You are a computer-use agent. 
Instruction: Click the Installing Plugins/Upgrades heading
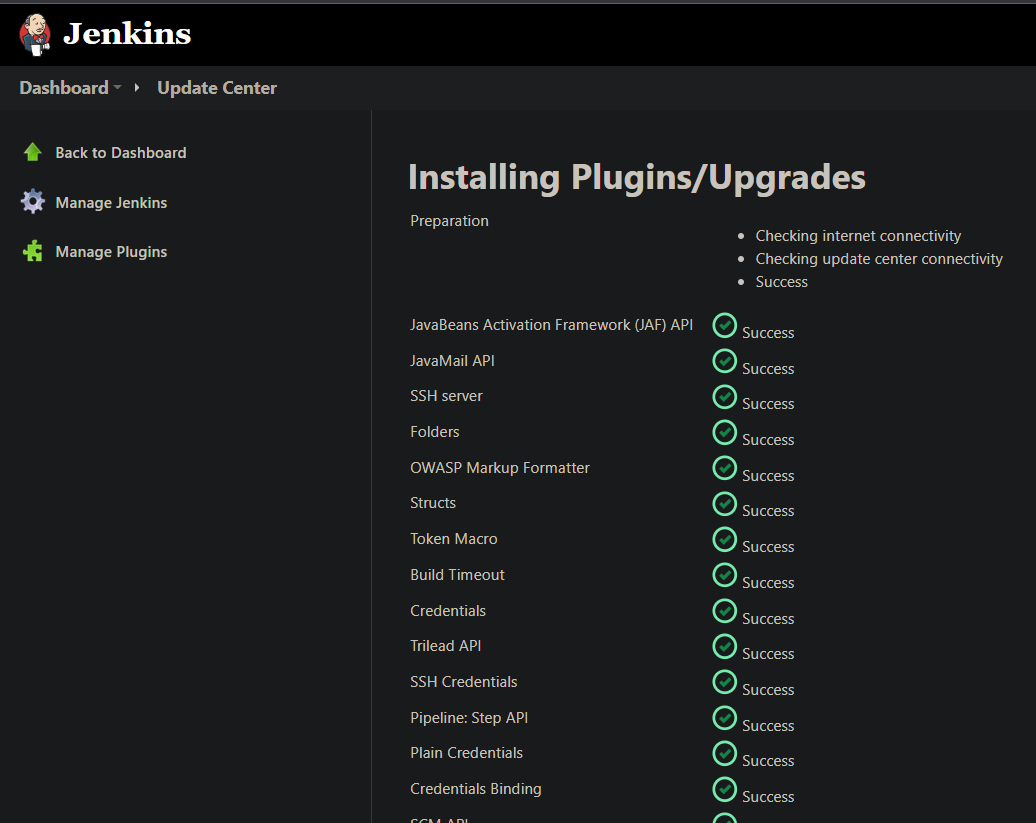[x=637, y=177]
